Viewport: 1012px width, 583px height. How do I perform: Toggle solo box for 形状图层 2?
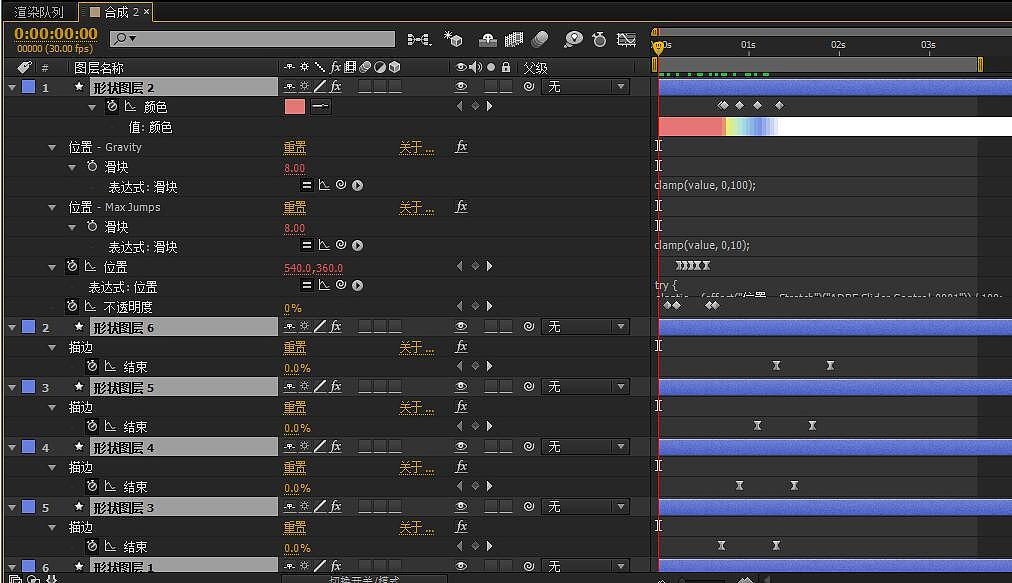[x=491, y=87]
